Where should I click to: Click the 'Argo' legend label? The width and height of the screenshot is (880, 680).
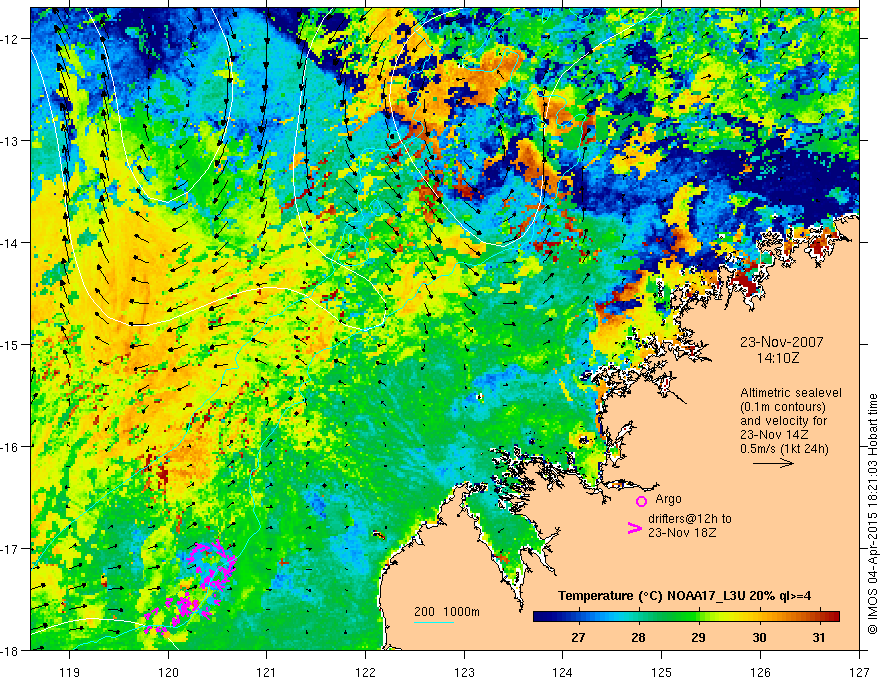pos(668,499)
